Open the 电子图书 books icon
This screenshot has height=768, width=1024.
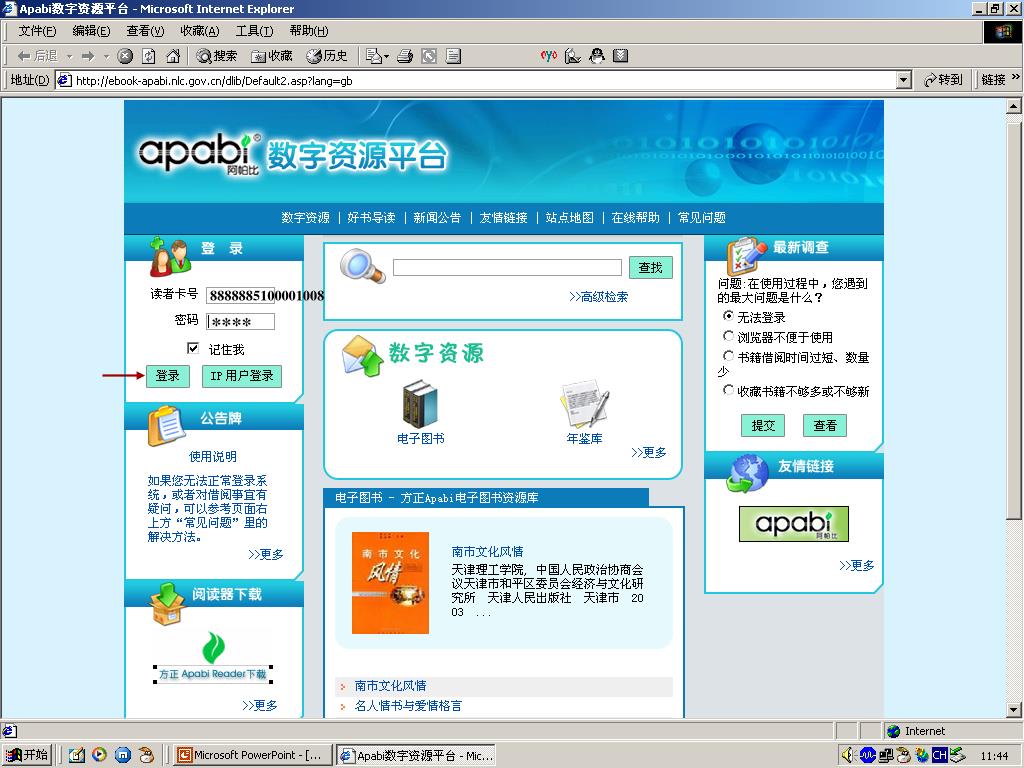click(419, 404)
